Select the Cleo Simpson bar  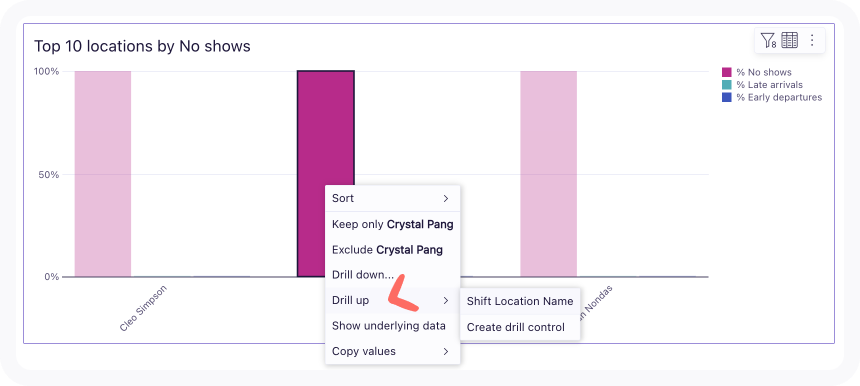(103, 174)
